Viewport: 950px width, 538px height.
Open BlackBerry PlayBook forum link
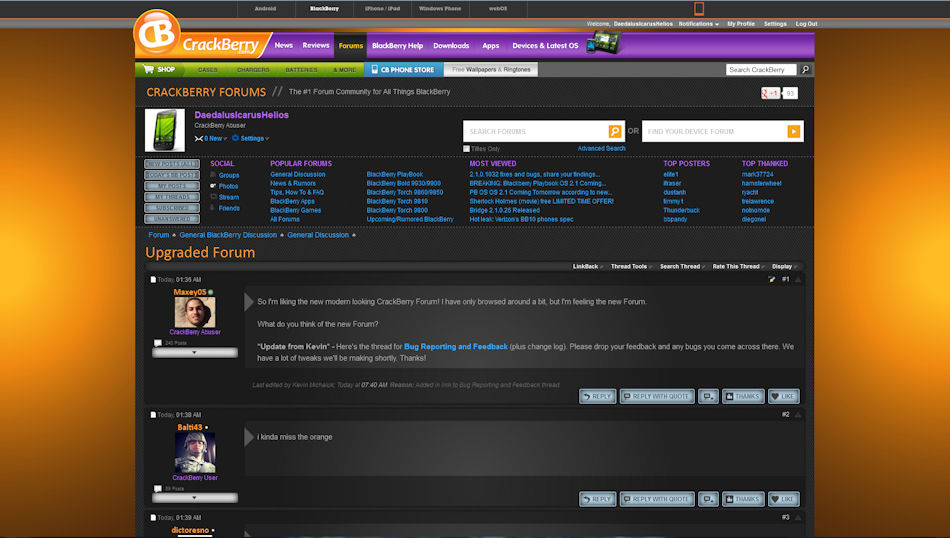394,174
